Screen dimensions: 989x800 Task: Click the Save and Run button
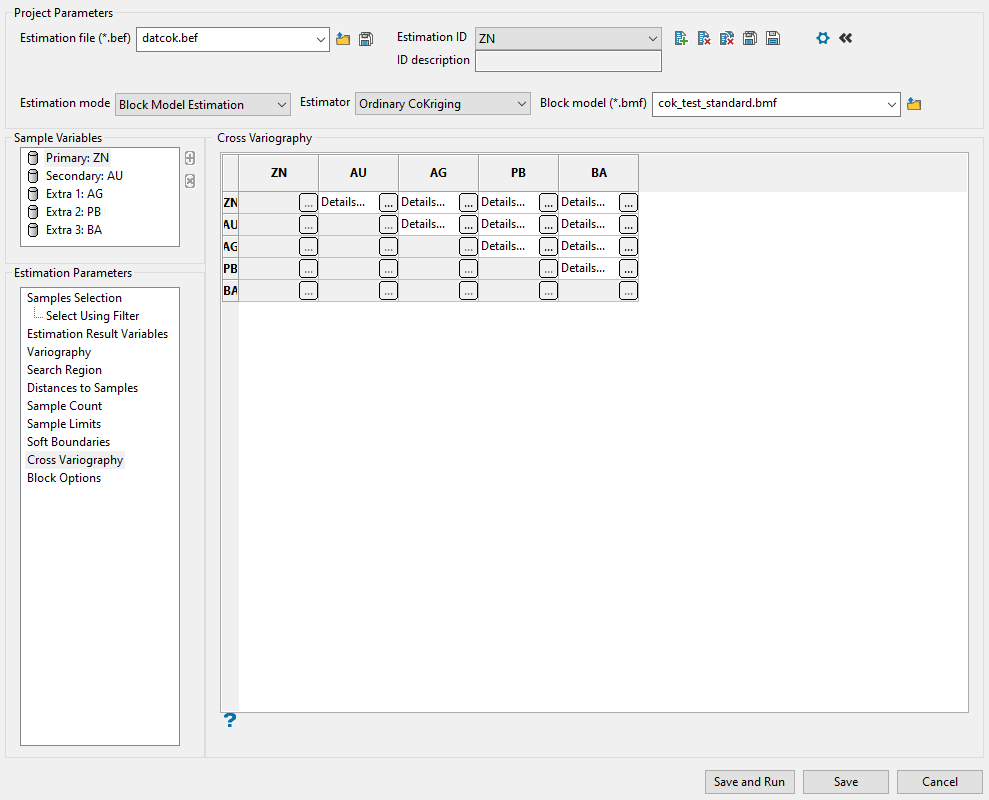[749, 782]
